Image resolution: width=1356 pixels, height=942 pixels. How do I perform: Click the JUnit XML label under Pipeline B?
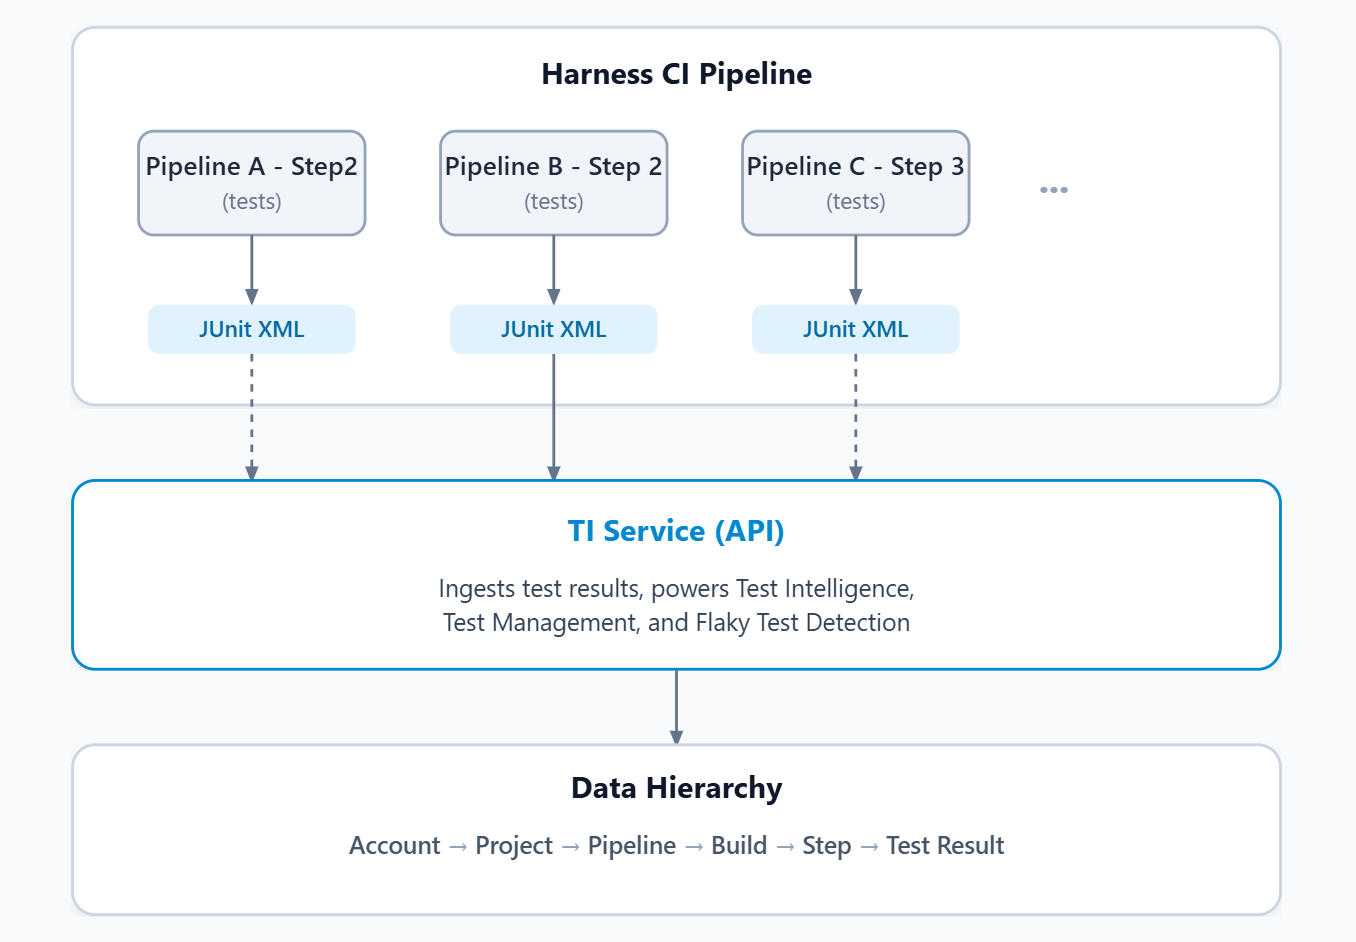[554, 330]
